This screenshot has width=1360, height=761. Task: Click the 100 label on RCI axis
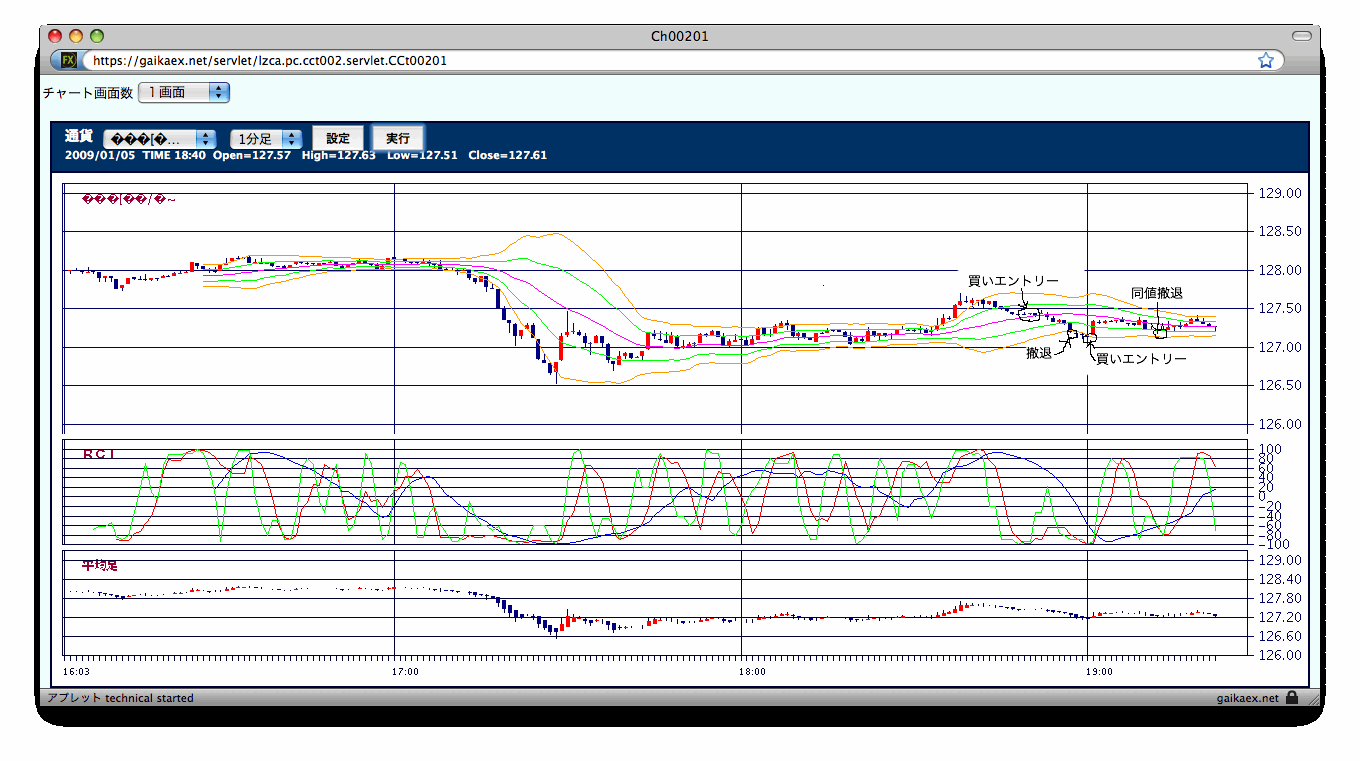click(1268, 449)
